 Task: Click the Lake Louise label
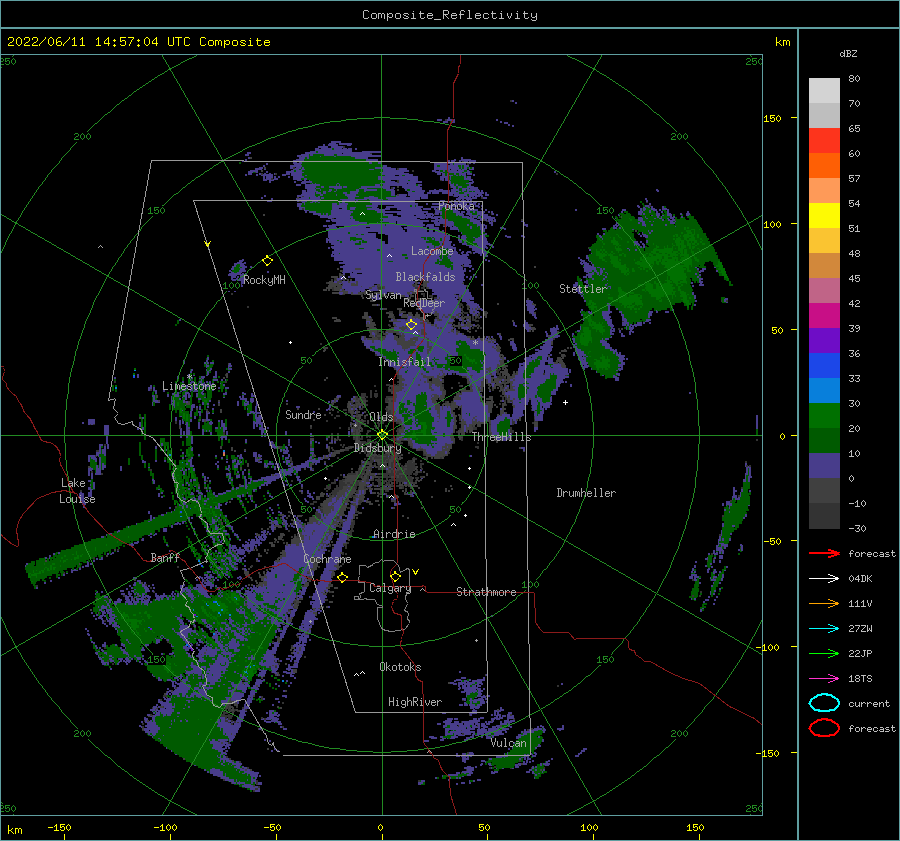77,491
